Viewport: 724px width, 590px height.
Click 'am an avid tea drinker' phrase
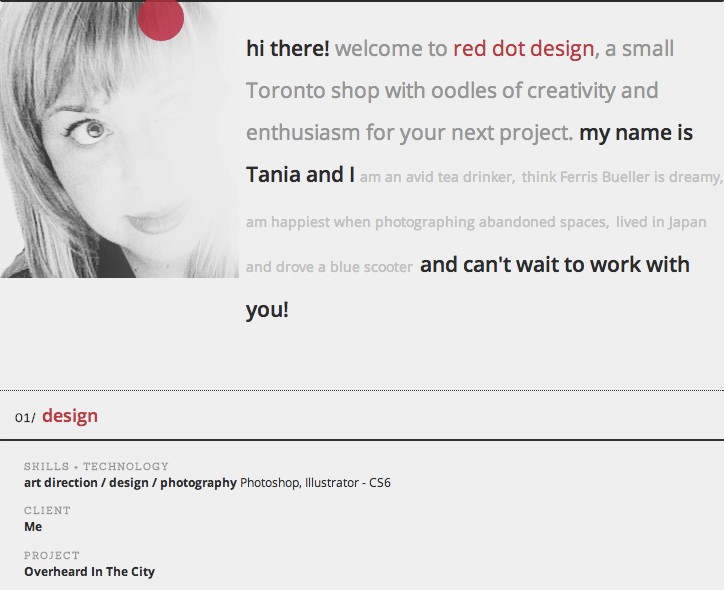click(437, 177)
